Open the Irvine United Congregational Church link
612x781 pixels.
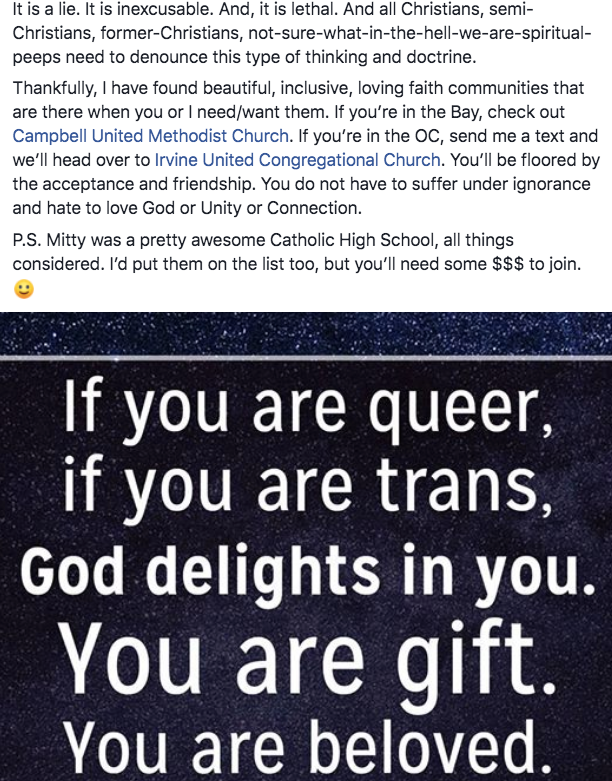[x=298, y=159]
